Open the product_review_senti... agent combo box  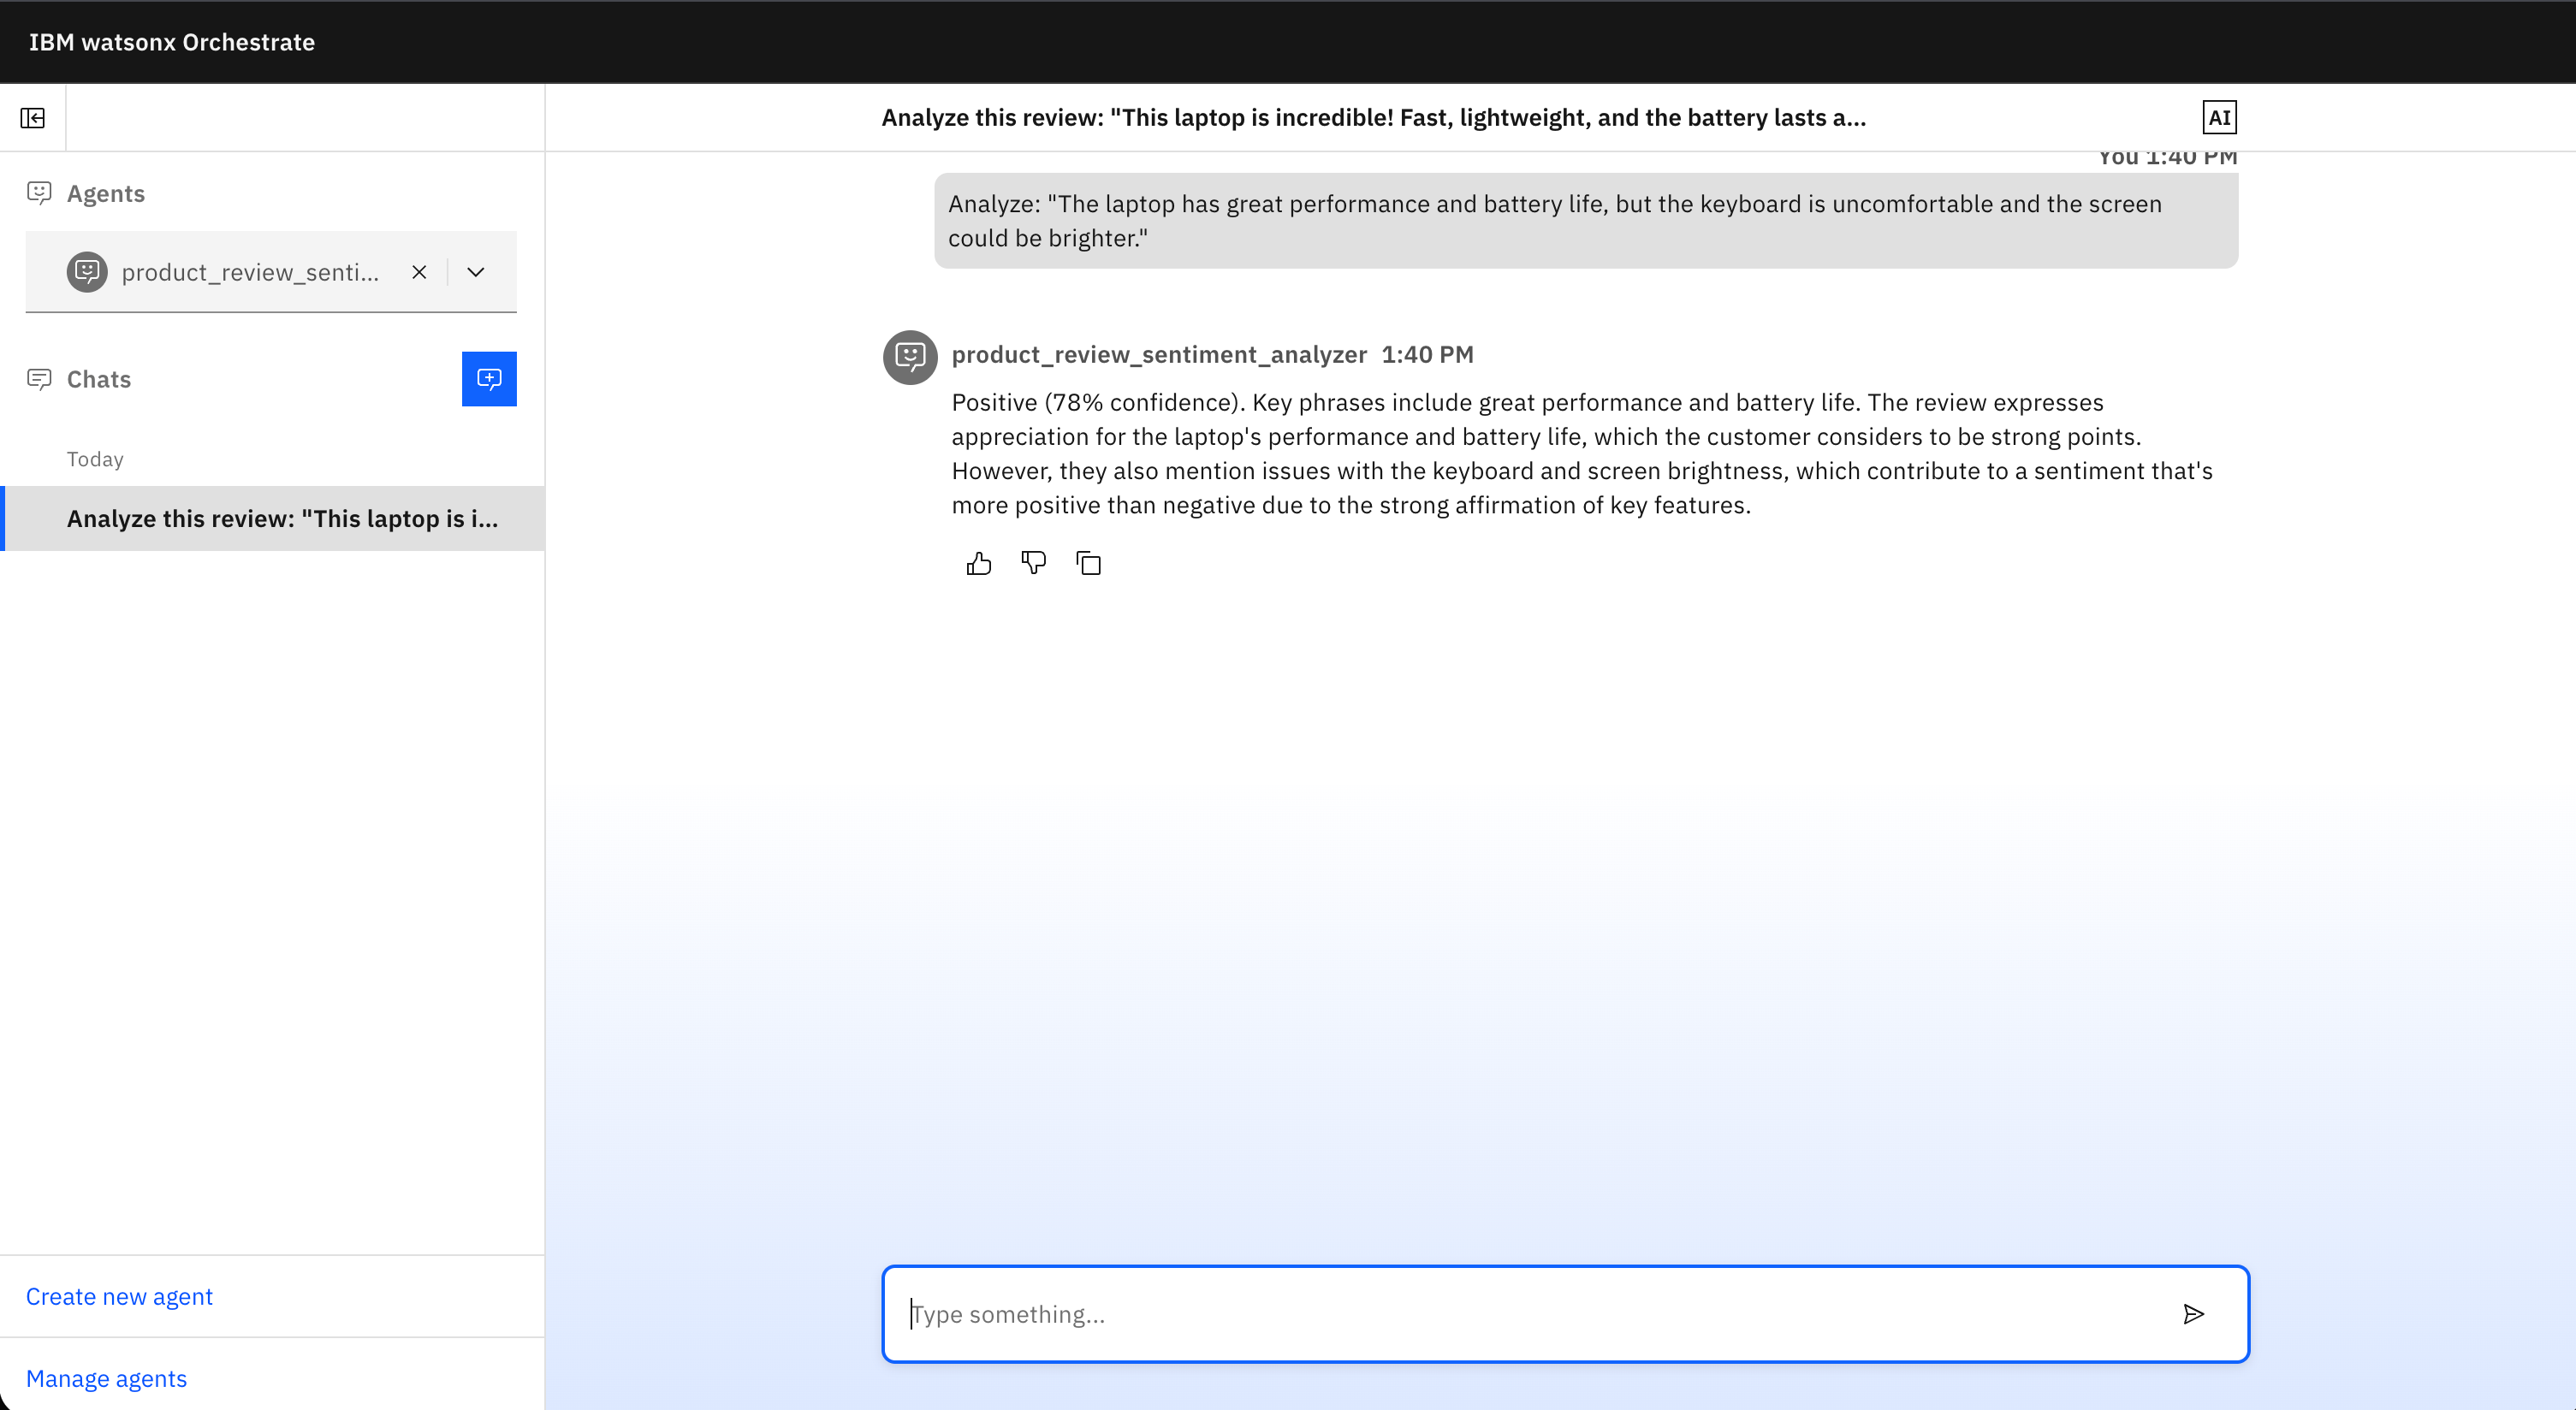tap(271, 272)
